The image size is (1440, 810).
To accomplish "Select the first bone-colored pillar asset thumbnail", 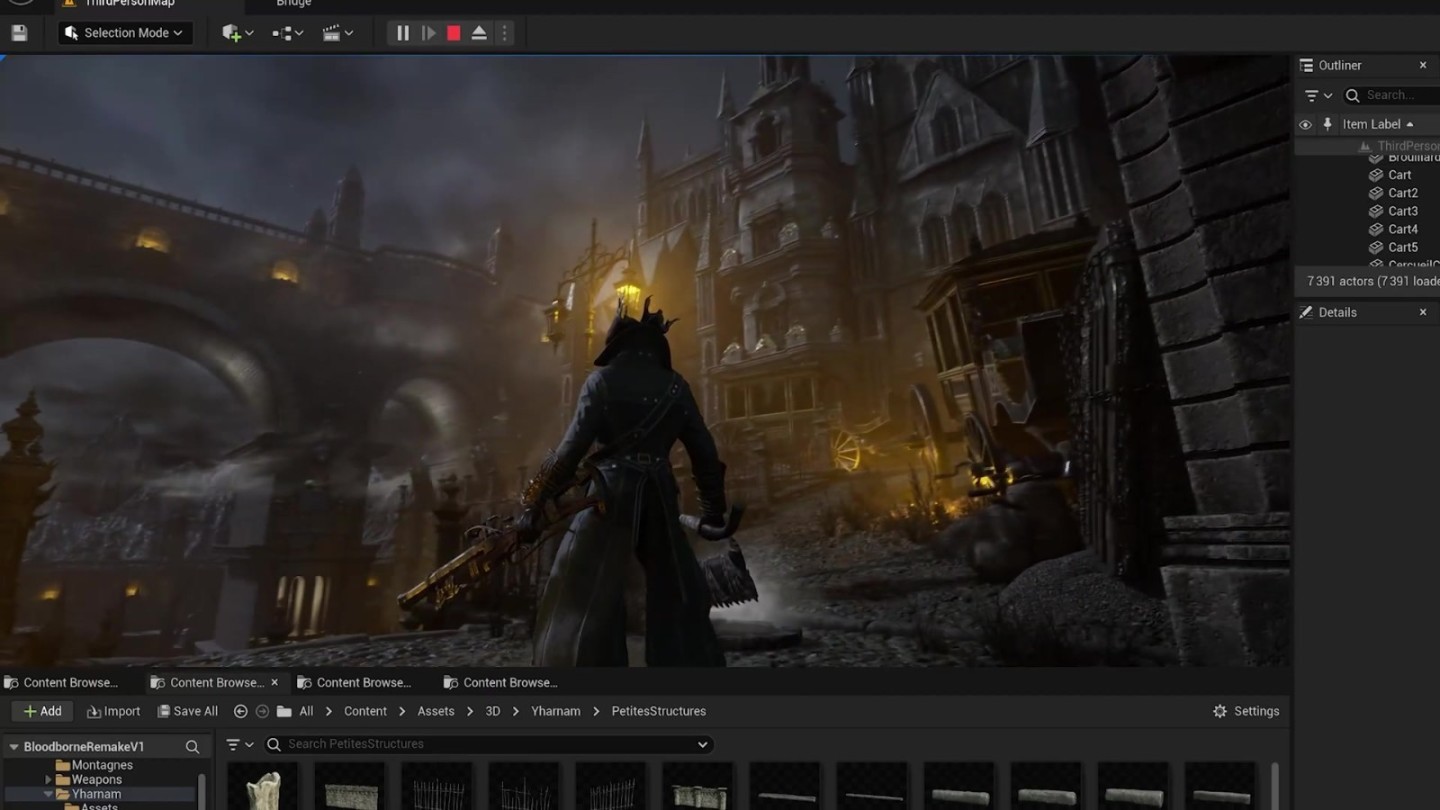I will tap(263, 787).
